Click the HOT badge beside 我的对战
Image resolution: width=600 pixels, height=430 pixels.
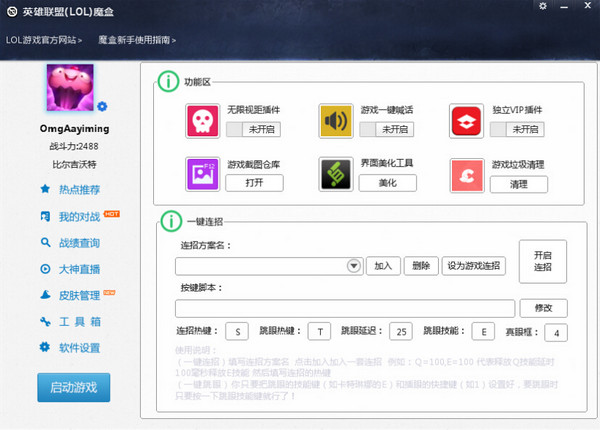(112, 214)
